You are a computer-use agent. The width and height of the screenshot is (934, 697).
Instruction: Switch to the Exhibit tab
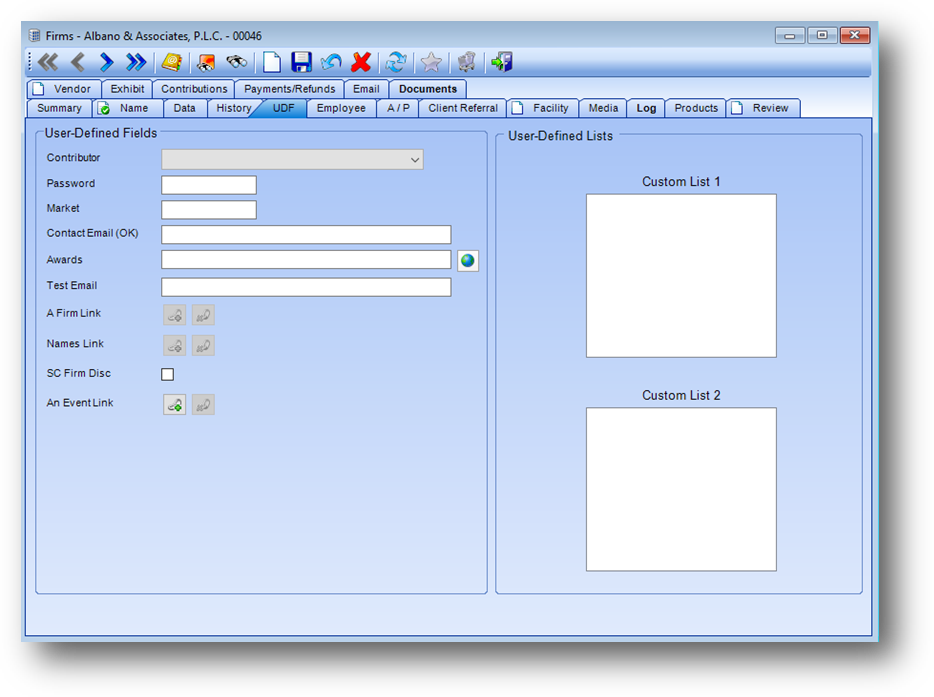127,89
